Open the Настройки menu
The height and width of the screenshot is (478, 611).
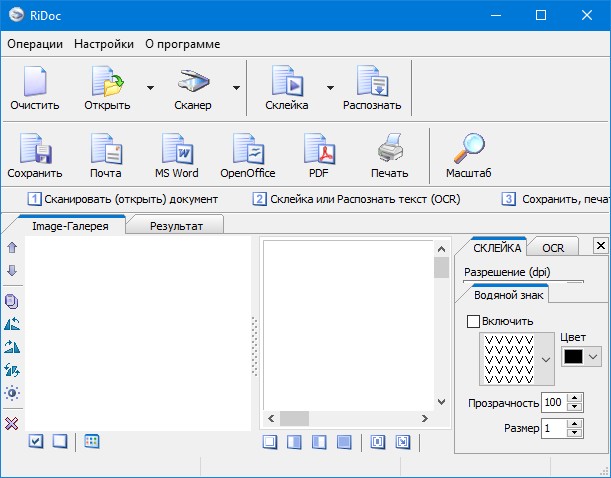pos(104,44)
